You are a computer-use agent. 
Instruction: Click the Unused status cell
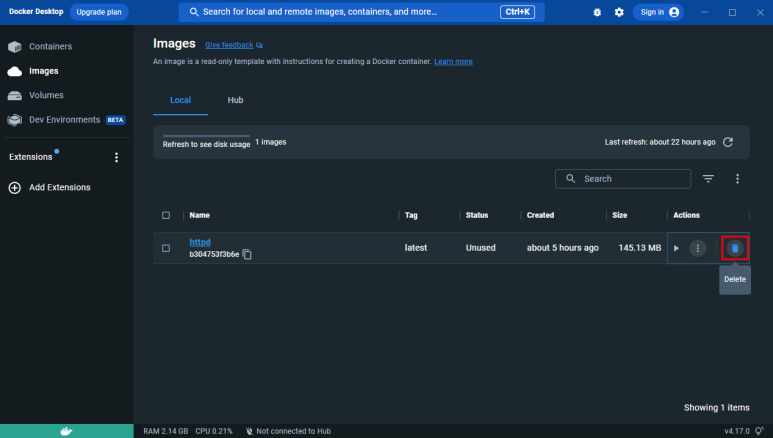480,248
